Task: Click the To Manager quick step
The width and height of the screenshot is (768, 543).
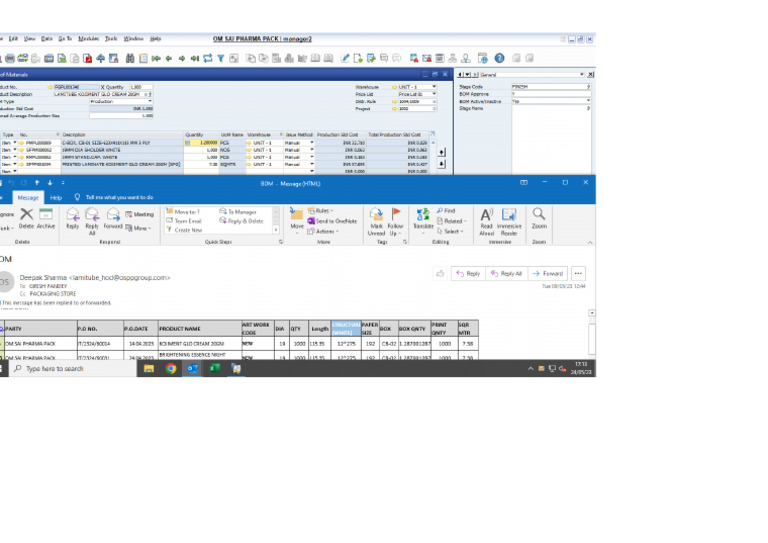Action: coord(238,212)
